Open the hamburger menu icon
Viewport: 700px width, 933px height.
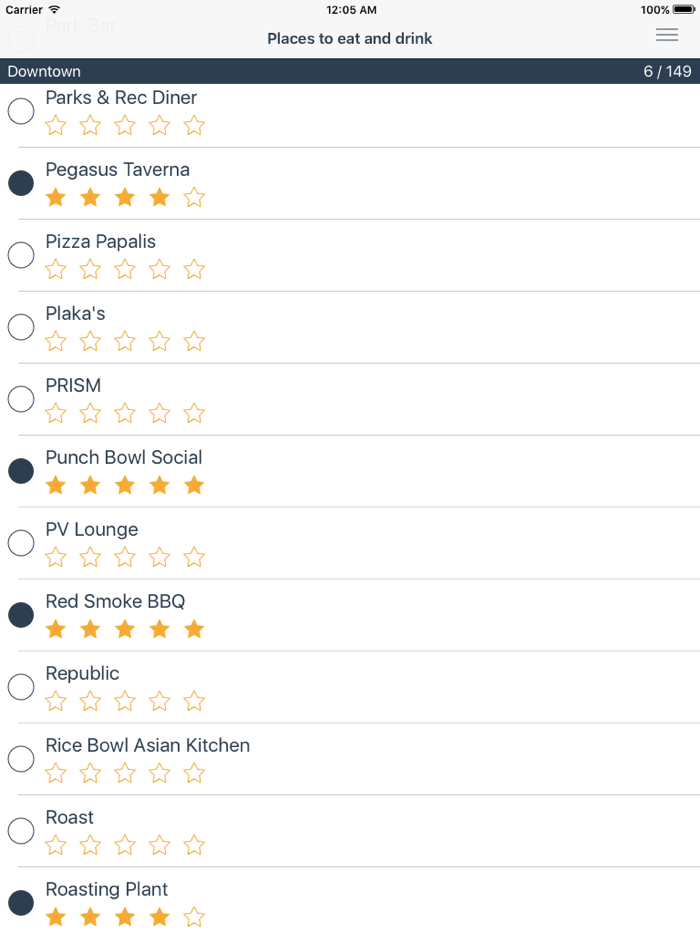(666, 36)
